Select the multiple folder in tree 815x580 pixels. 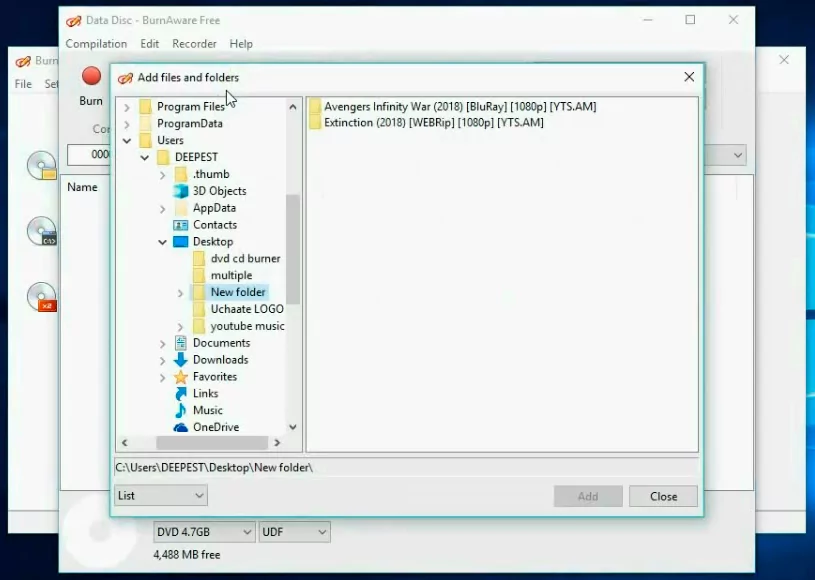click(x=231, y=275)
